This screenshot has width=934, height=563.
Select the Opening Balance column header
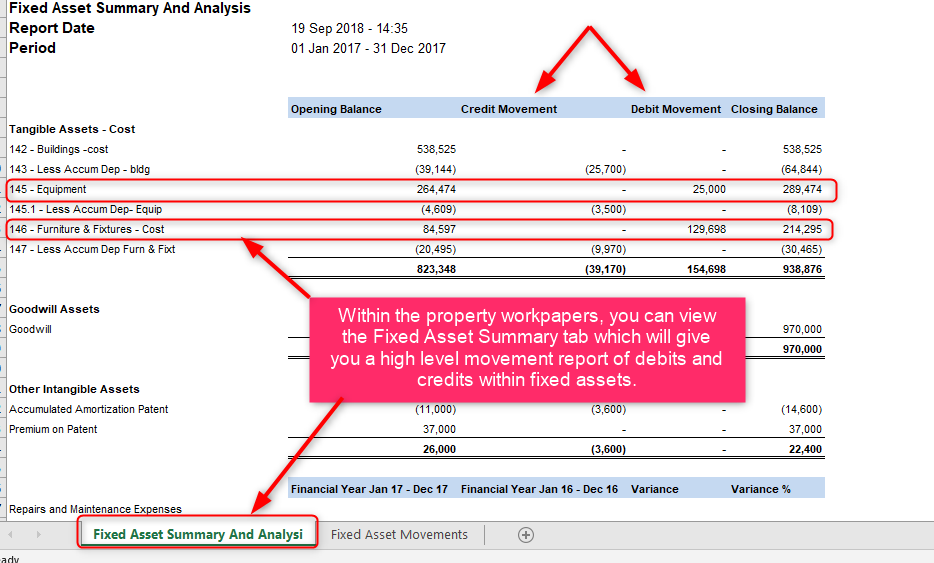[x=336, y=109]
